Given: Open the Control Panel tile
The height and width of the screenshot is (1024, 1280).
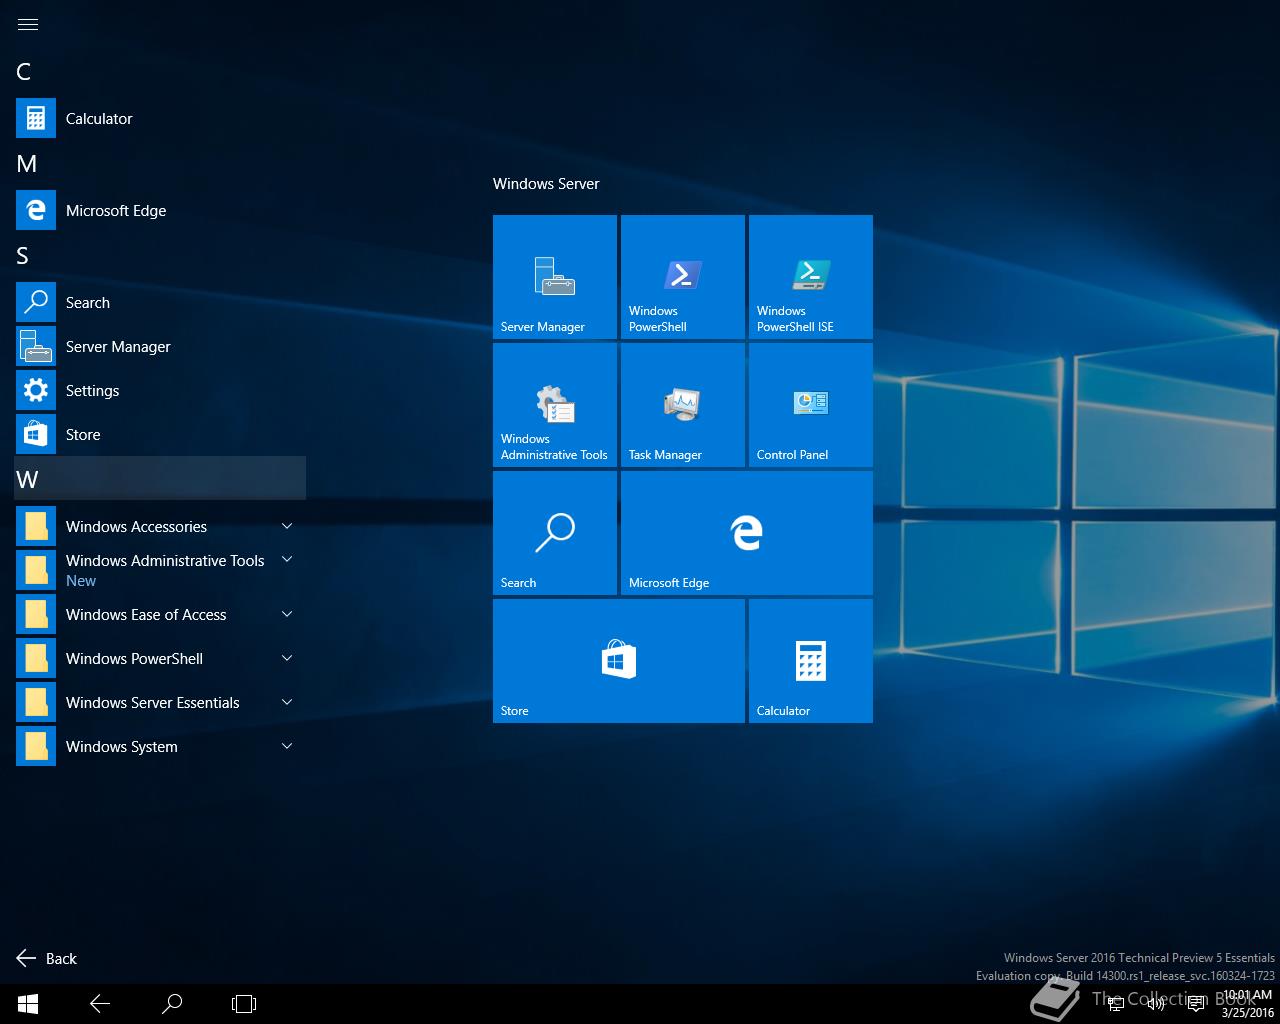Looking at the screenshot, I should pos(811,405).
